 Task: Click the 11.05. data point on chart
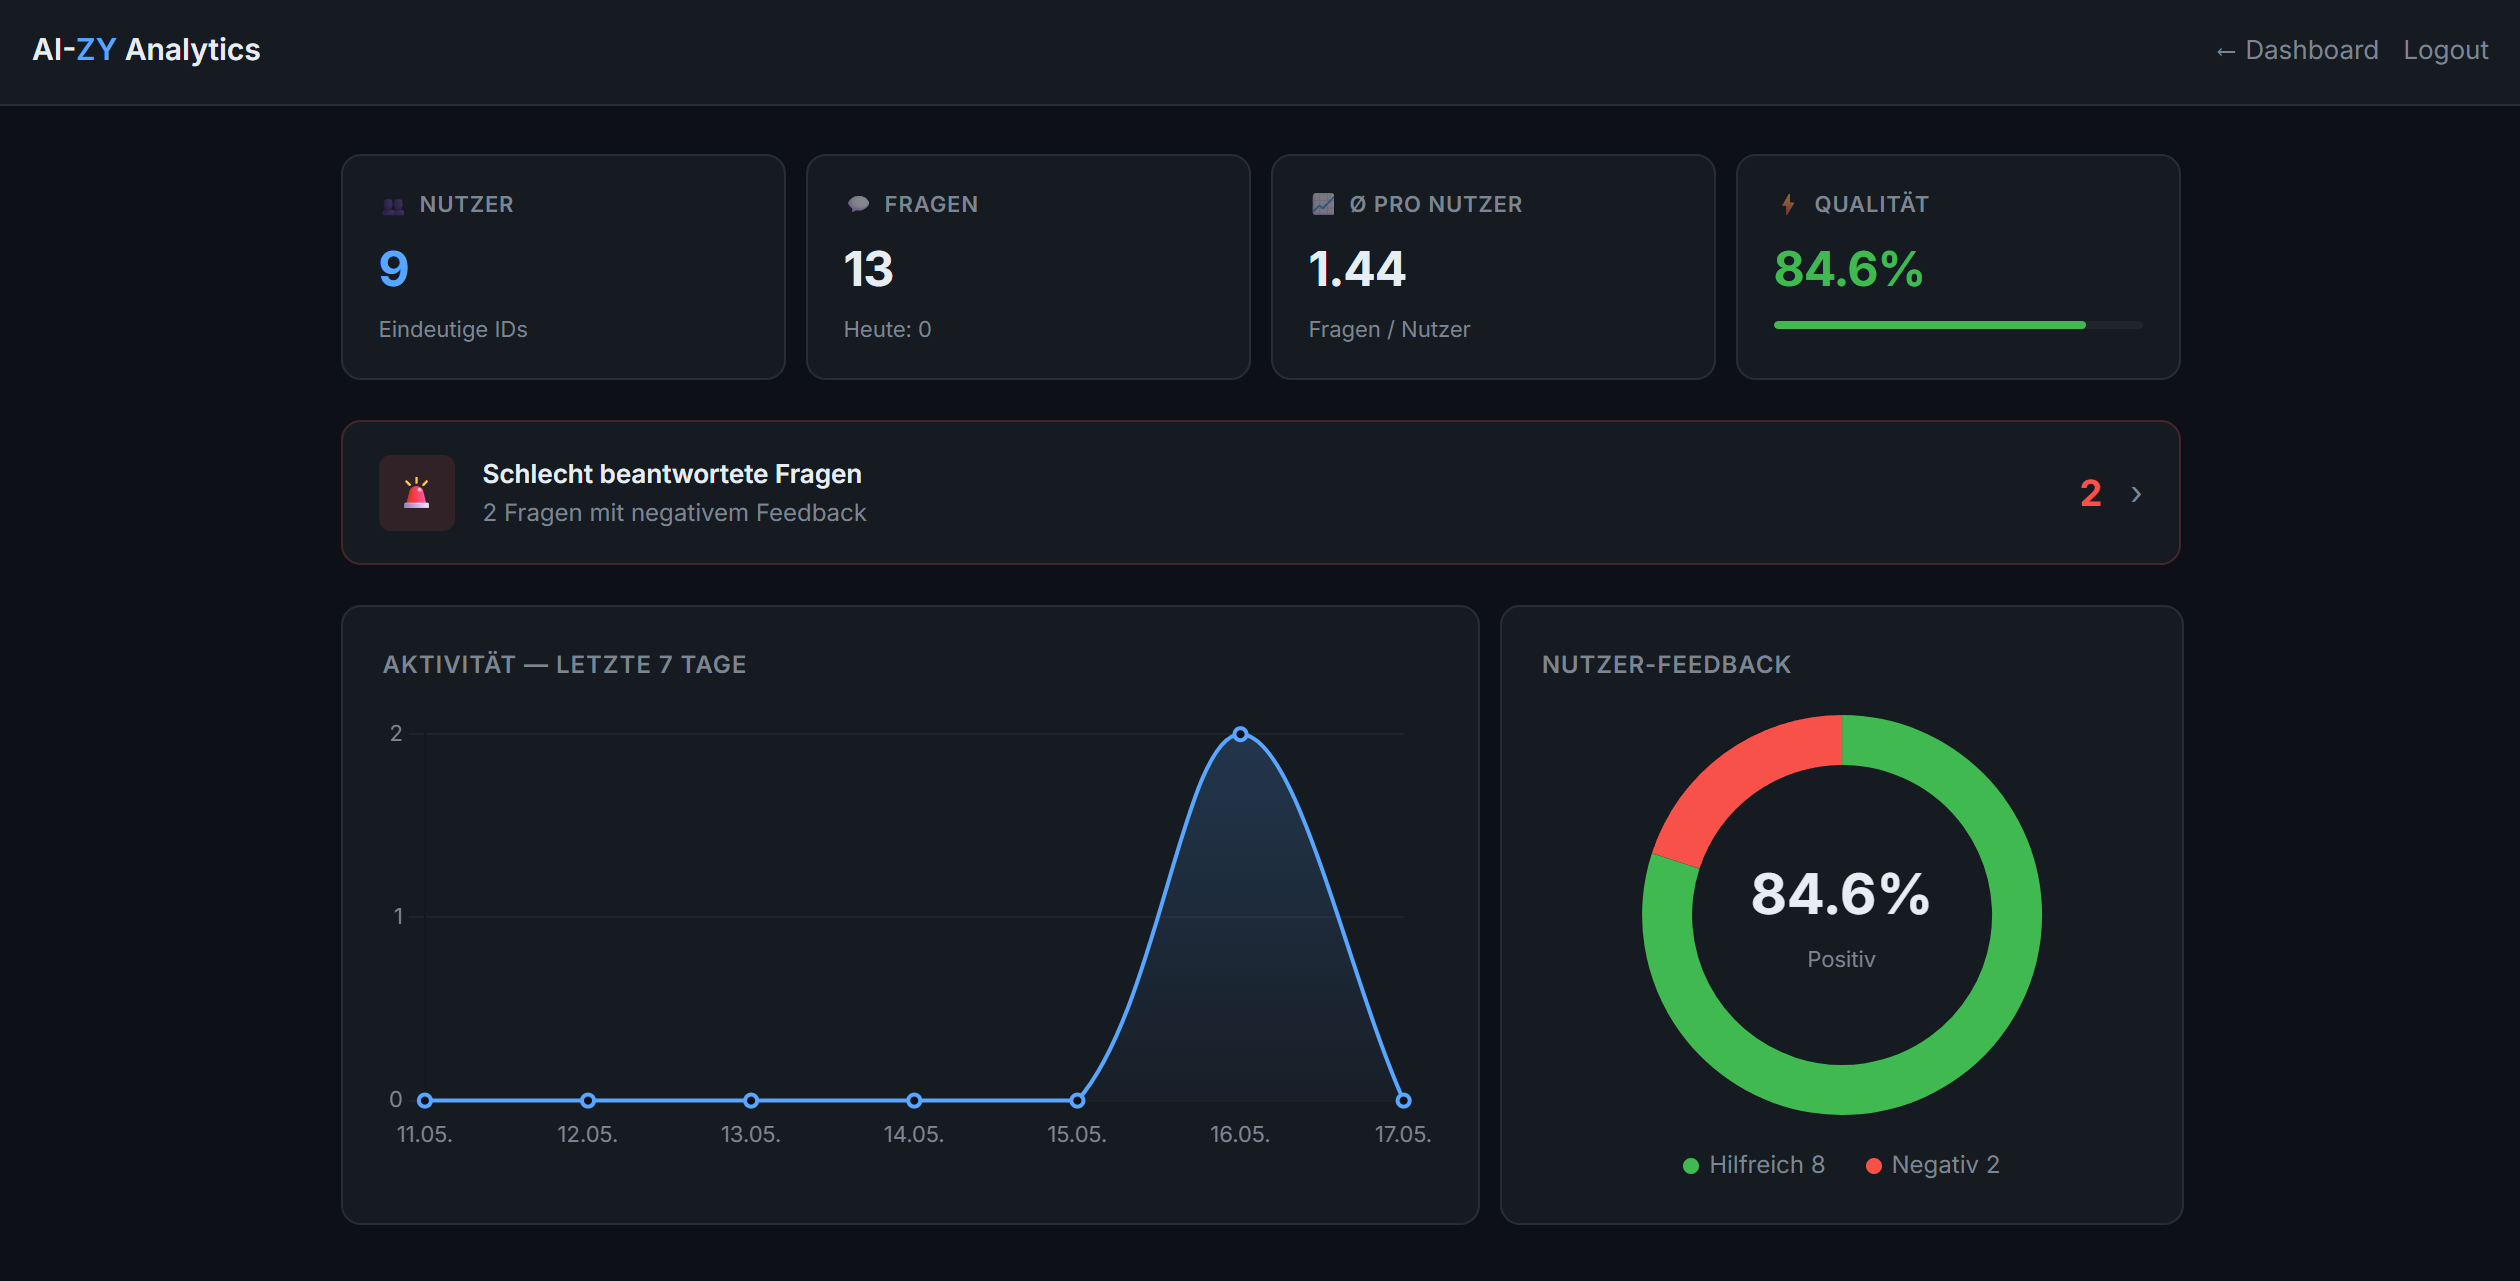(425, 1100)
